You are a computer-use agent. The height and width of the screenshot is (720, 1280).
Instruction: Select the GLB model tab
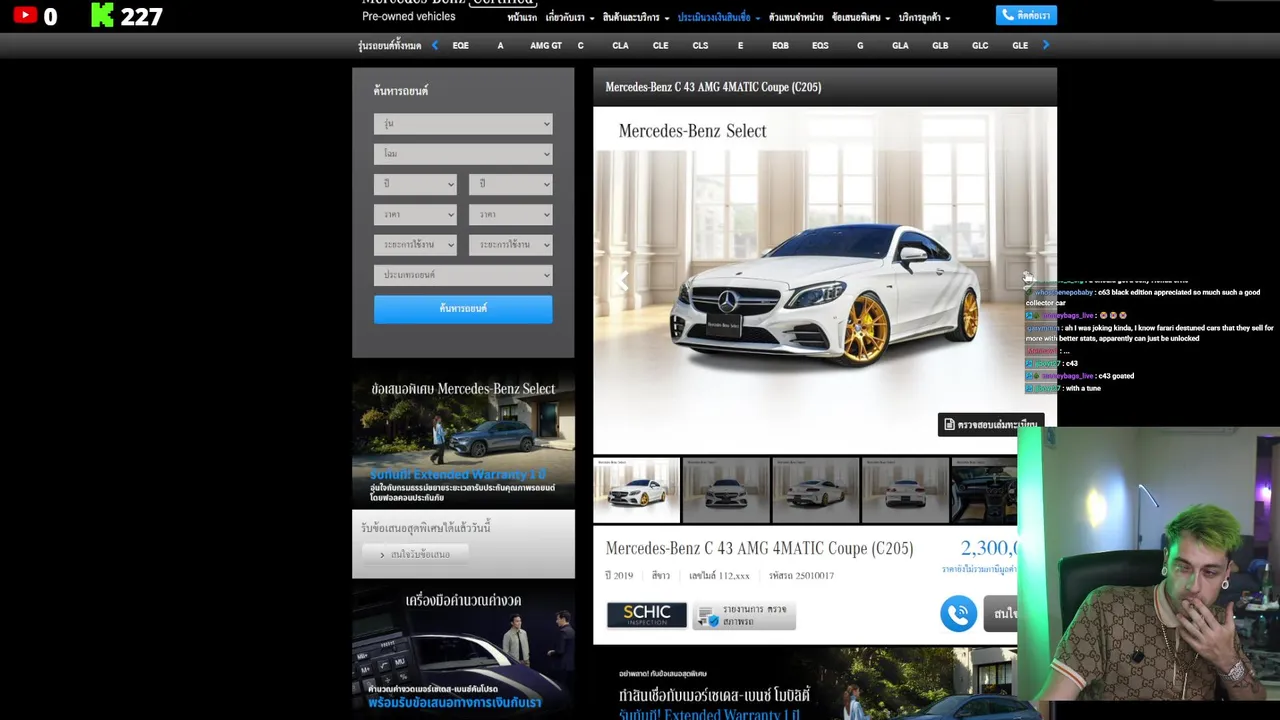(940, 45)
